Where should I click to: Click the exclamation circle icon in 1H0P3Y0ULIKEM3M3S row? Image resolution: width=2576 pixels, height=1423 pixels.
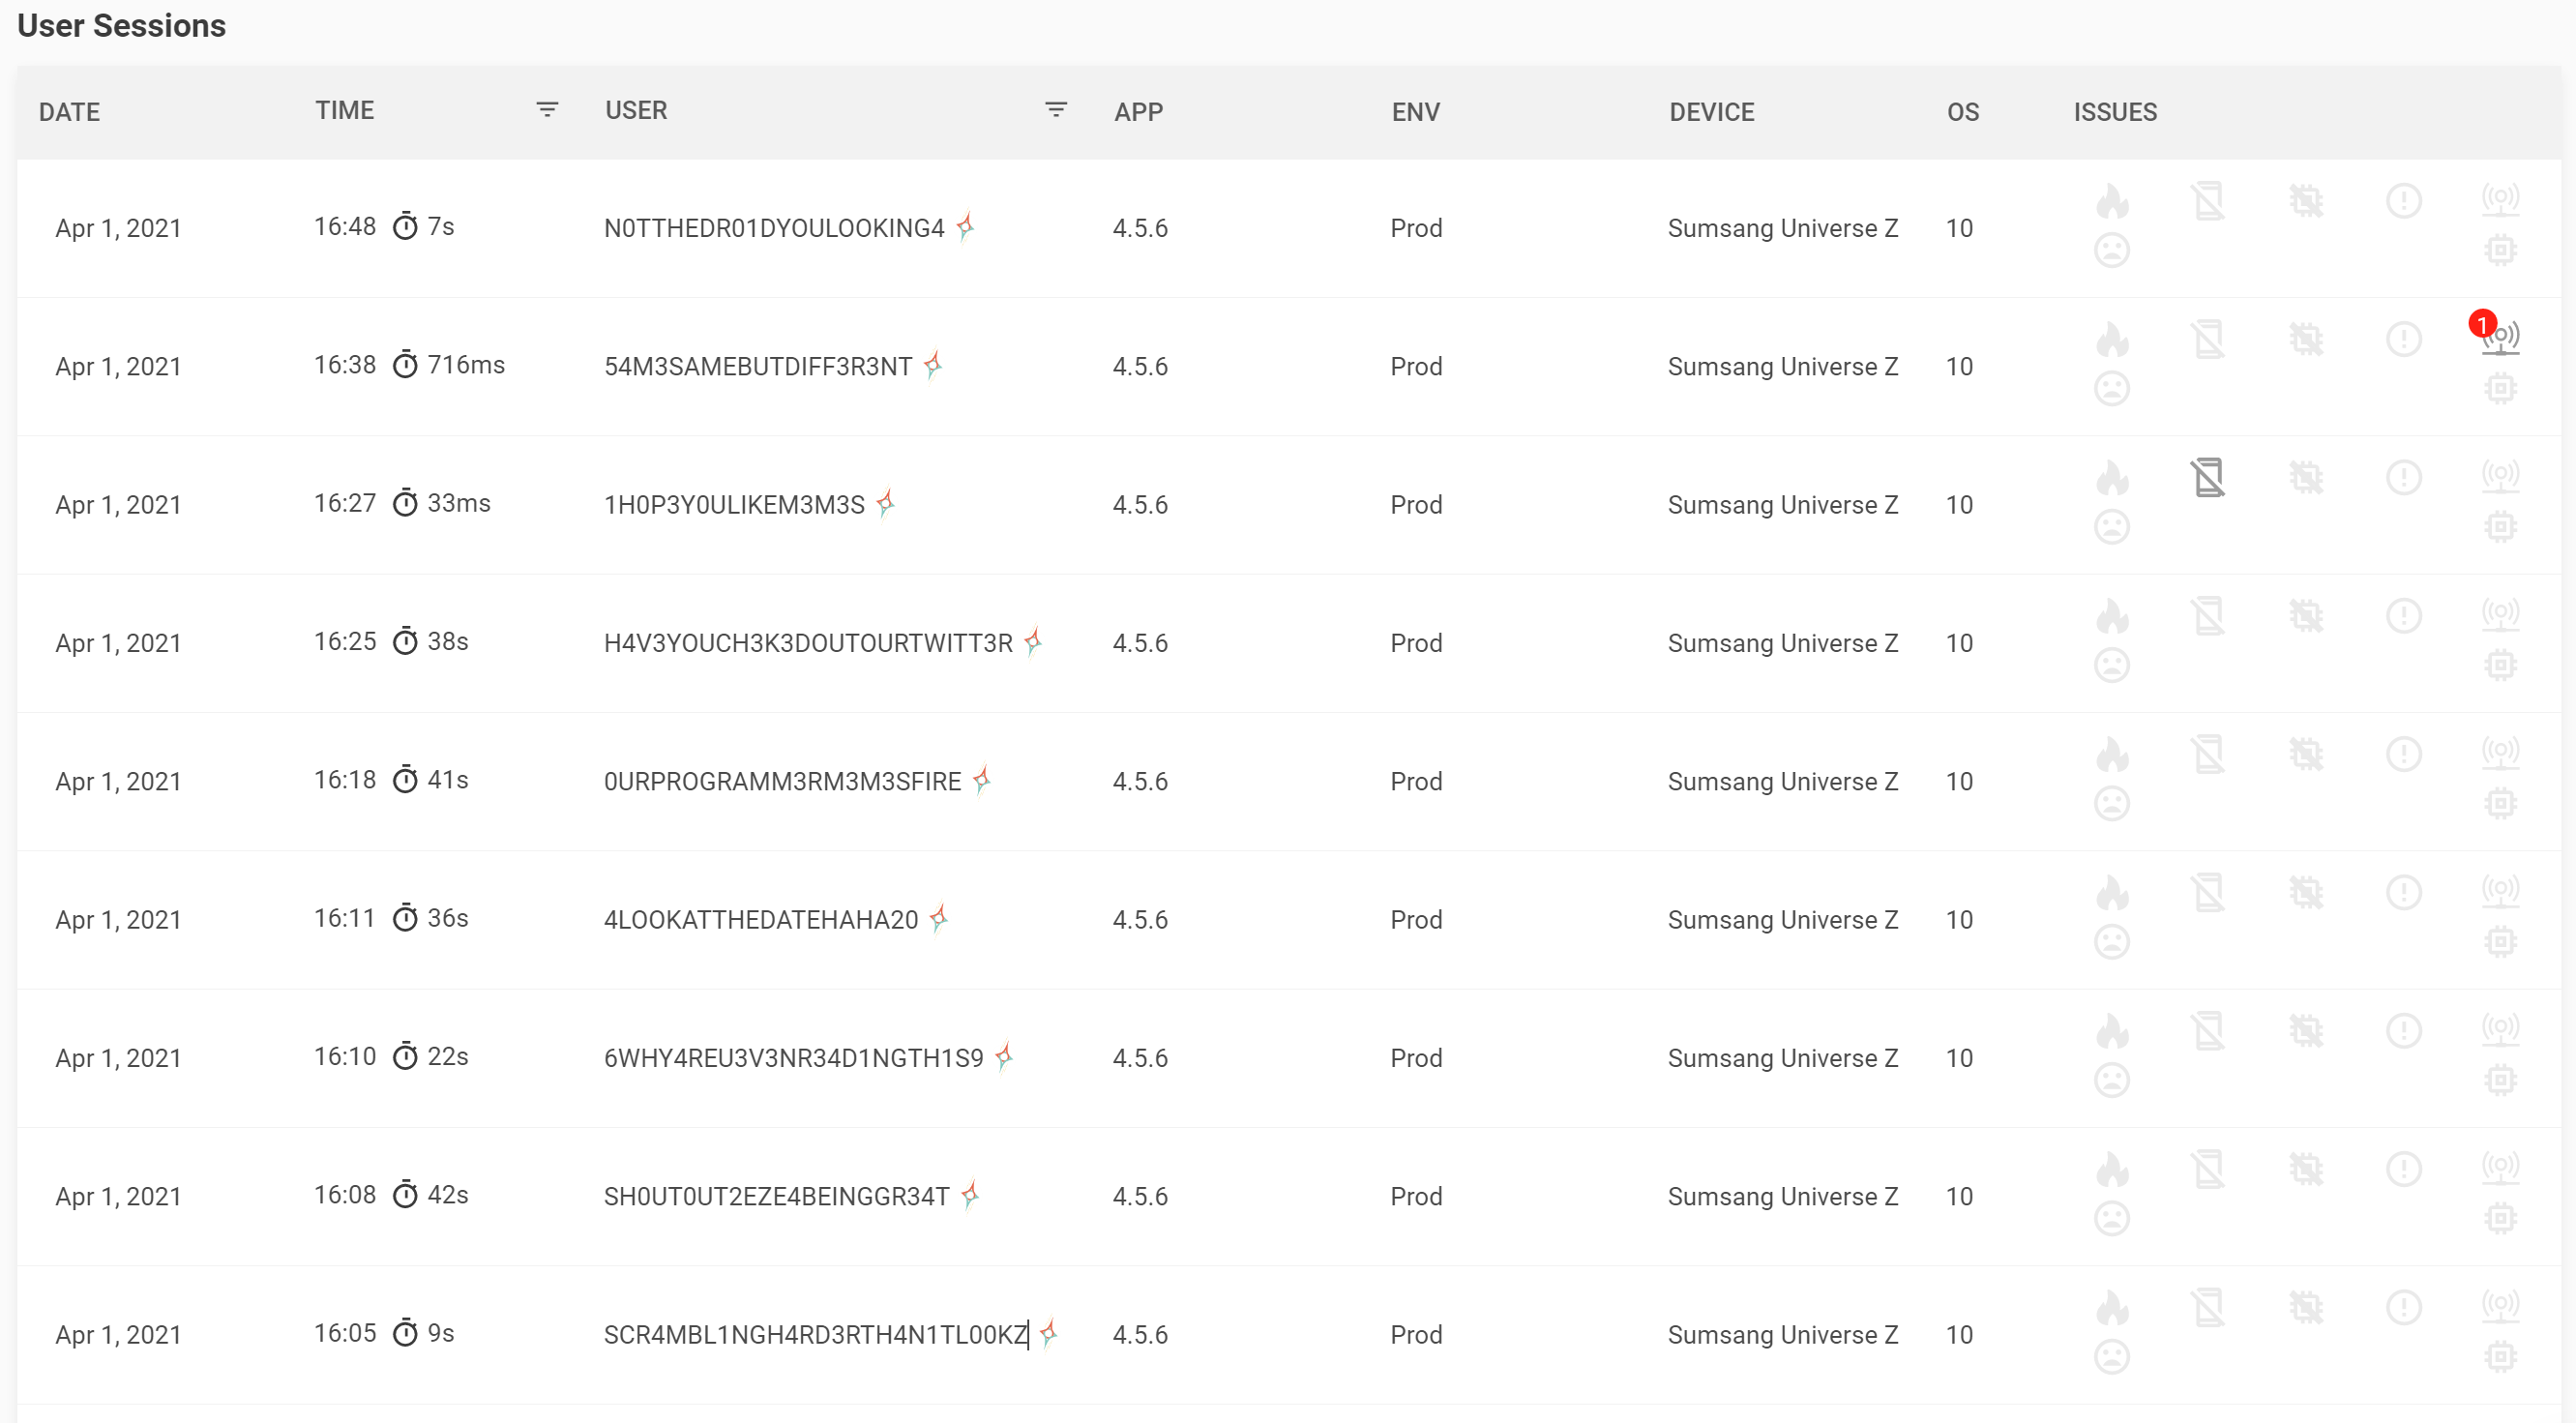coord(2403,477)
